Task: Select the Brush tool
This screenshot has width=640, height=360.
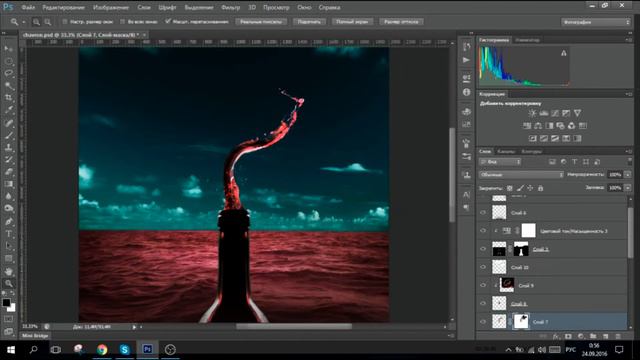Action: pyautogui.click(x=8, y=135)
